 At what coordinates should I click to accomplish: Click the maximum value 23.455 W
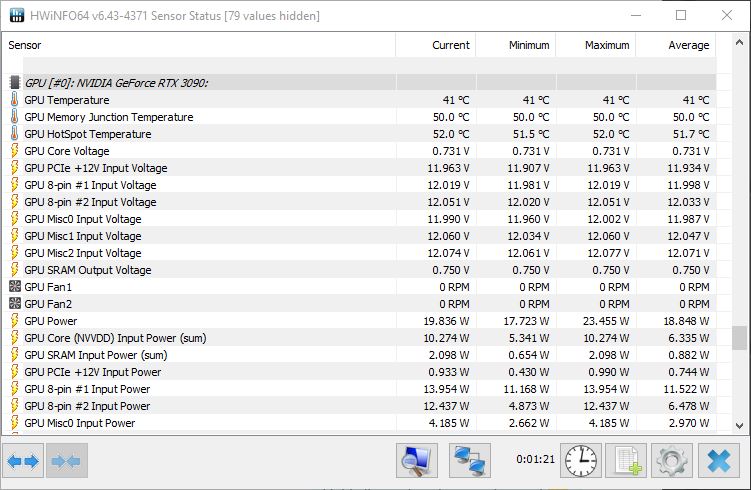point(606,321)
